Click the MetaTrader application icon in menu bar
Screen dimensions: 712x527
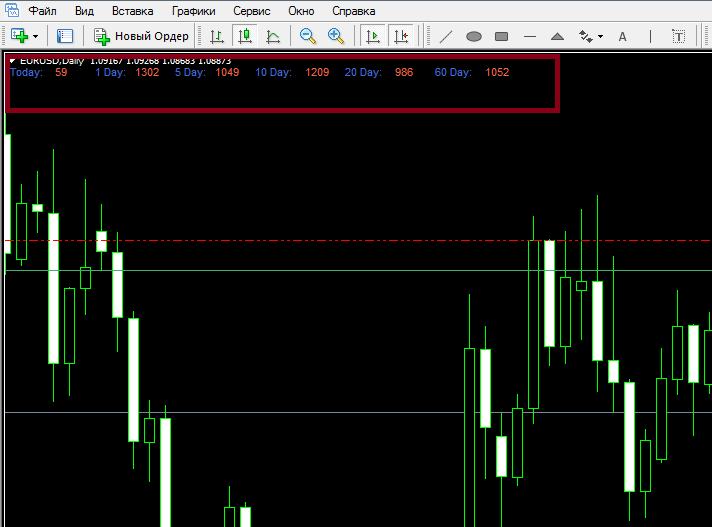pyautogui.click(x=12, y=10)
